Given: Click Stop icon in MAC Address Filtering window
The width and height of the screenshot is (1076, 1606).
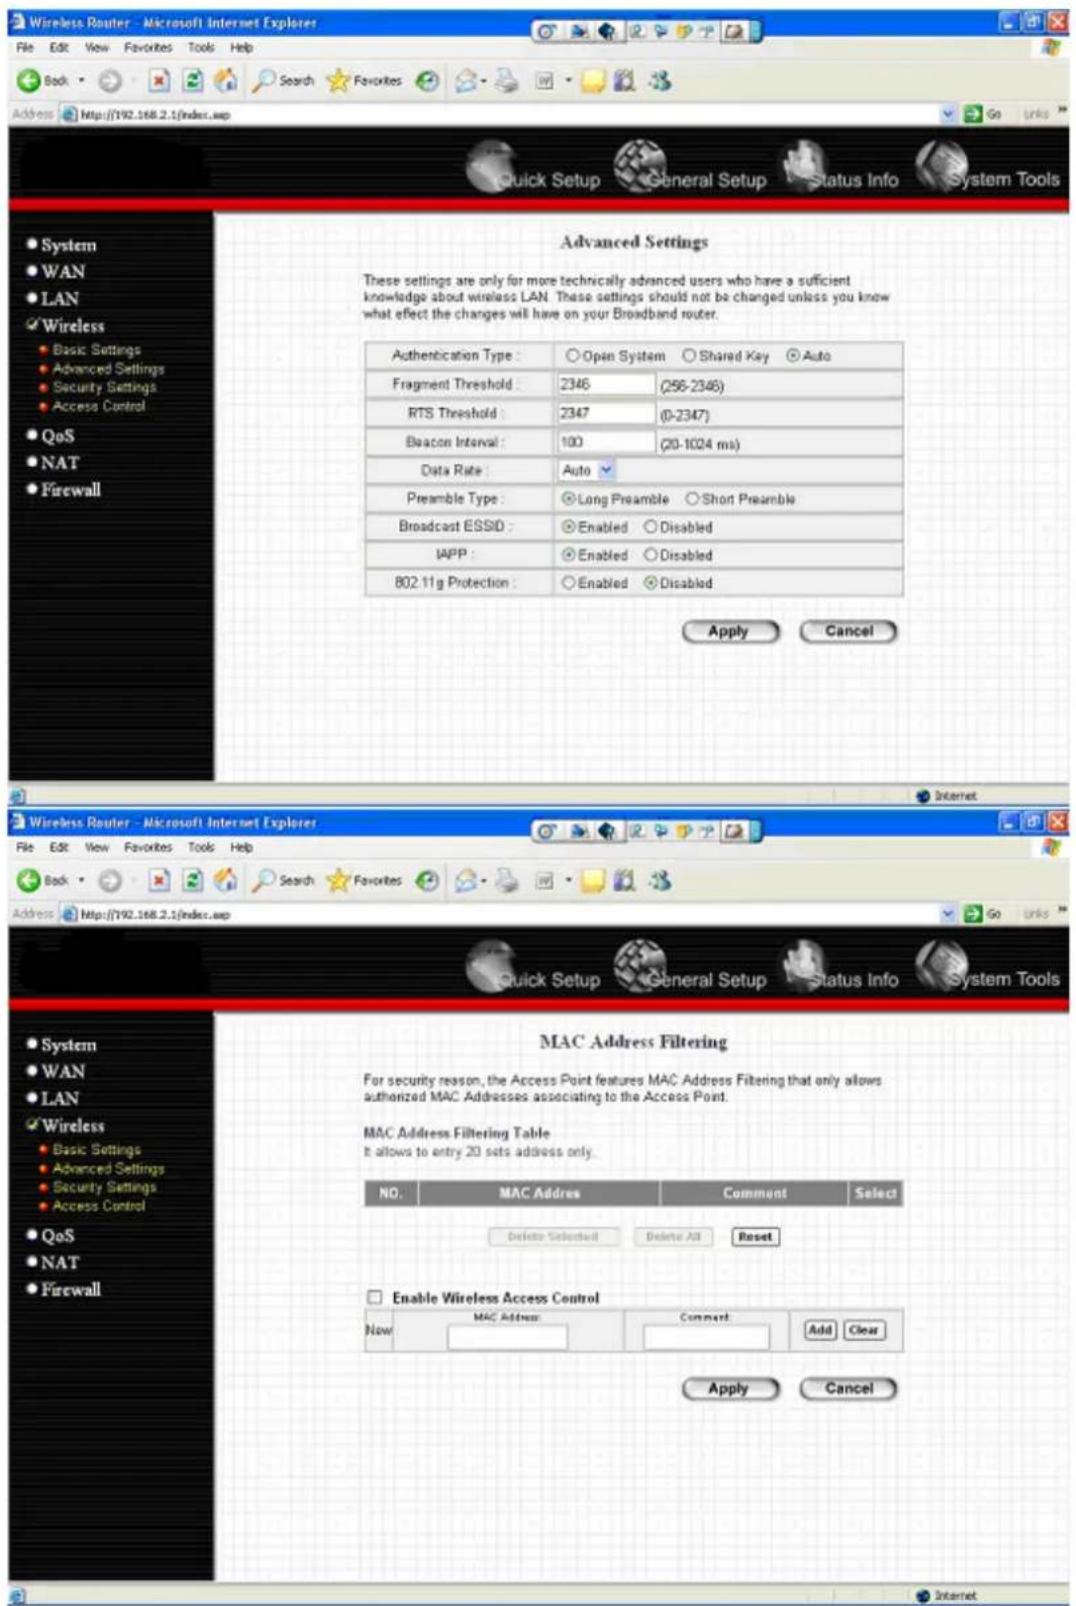Looking at the screenshot, I should 159,881.
